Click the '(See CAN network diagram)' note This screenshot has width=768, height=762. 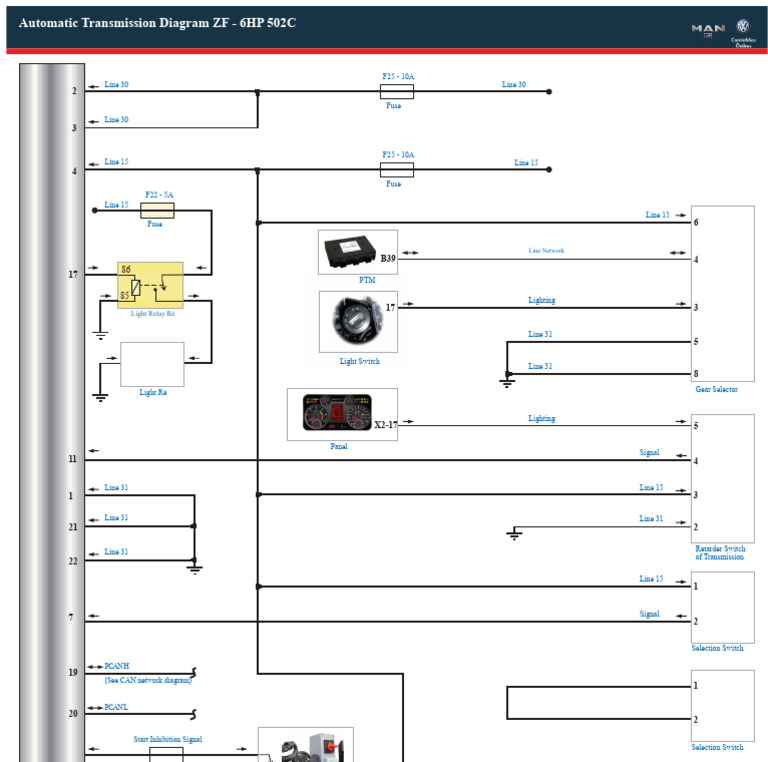[x=148, y=680]
